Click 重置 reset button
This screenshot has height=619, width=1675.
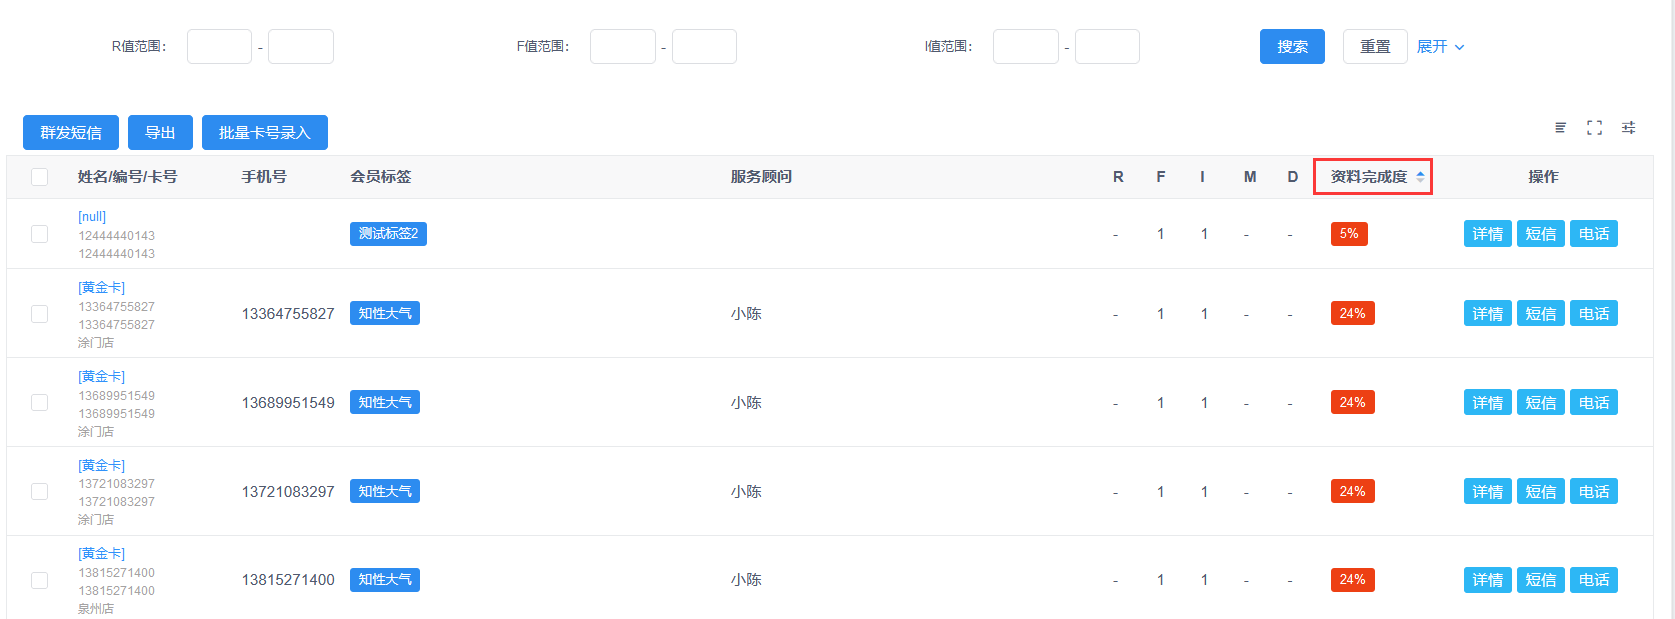coord(1375,47)
